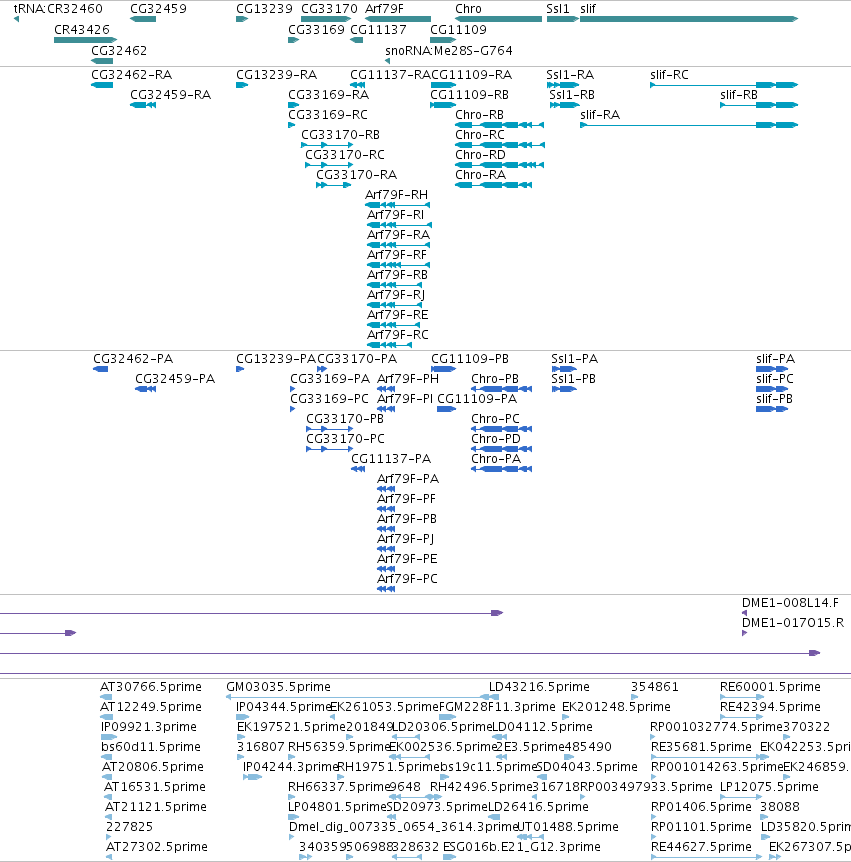851x862 pixels.
Task: Select the CG33170-RB transcript label
Action: click(340, 135)
